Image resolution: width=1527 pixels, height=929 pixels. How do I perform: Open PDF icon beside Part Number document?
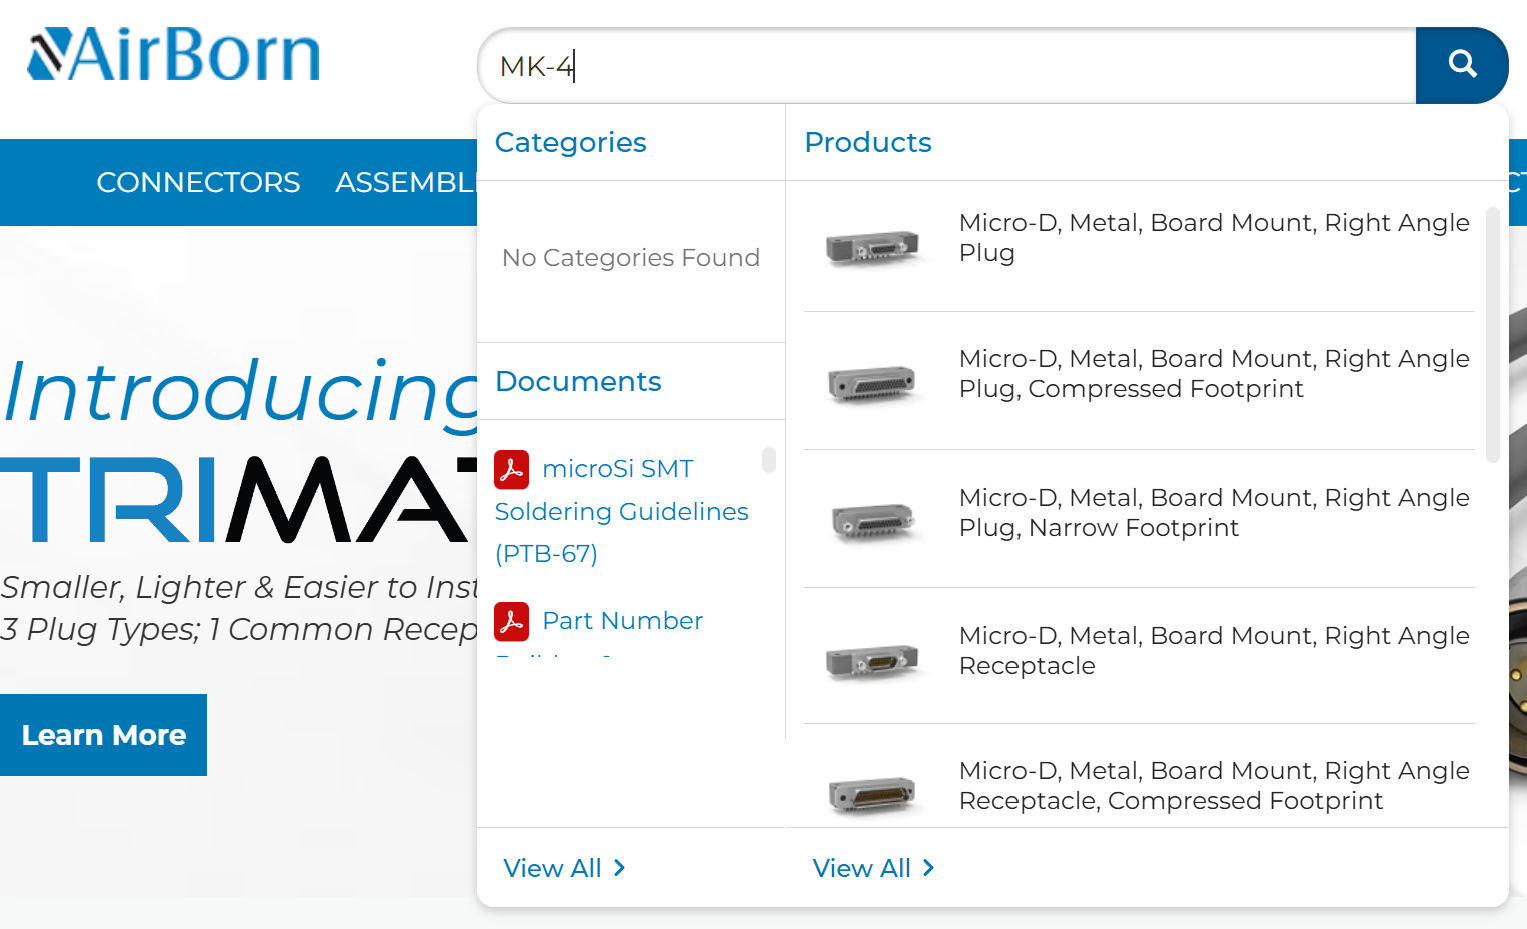tap(512, 621)
